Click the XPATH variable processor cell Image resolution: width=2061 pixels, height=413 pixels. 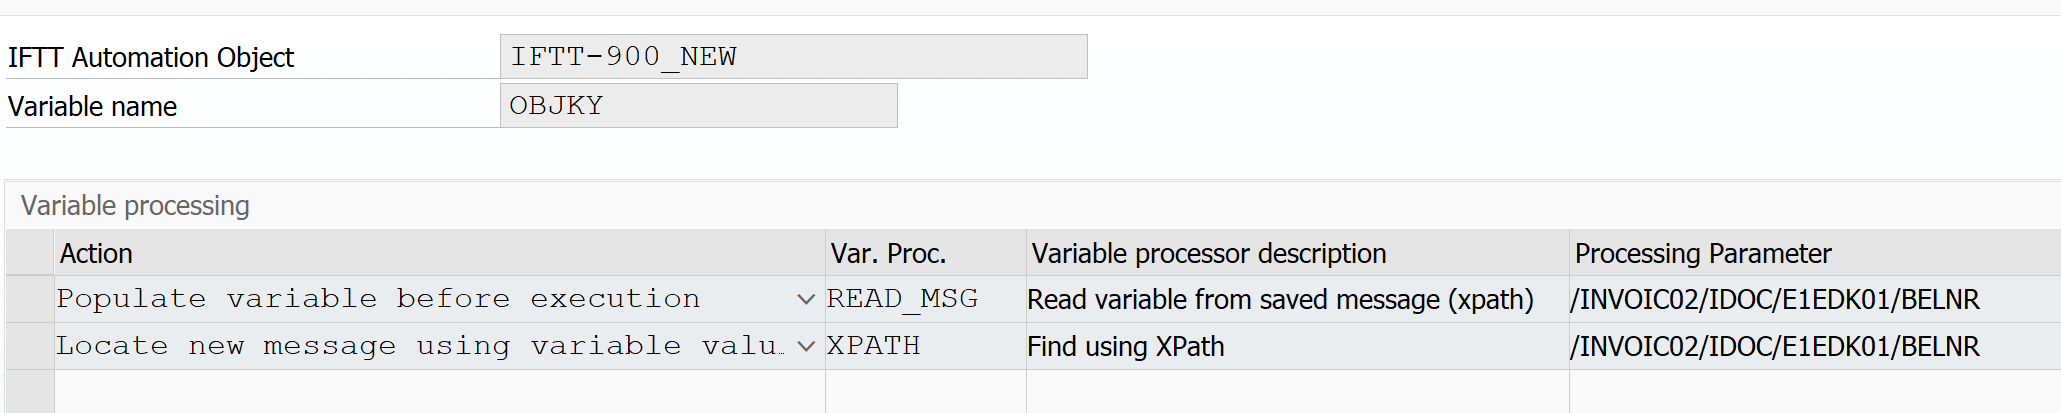925,346
